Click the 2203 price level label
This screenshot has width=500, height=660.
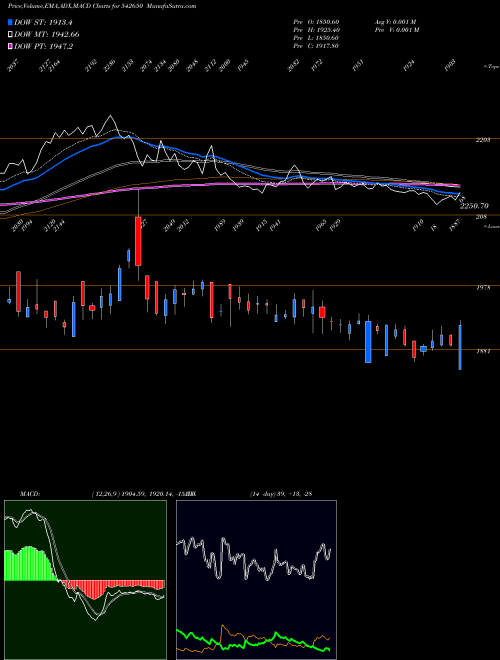(x=483, y=140)
